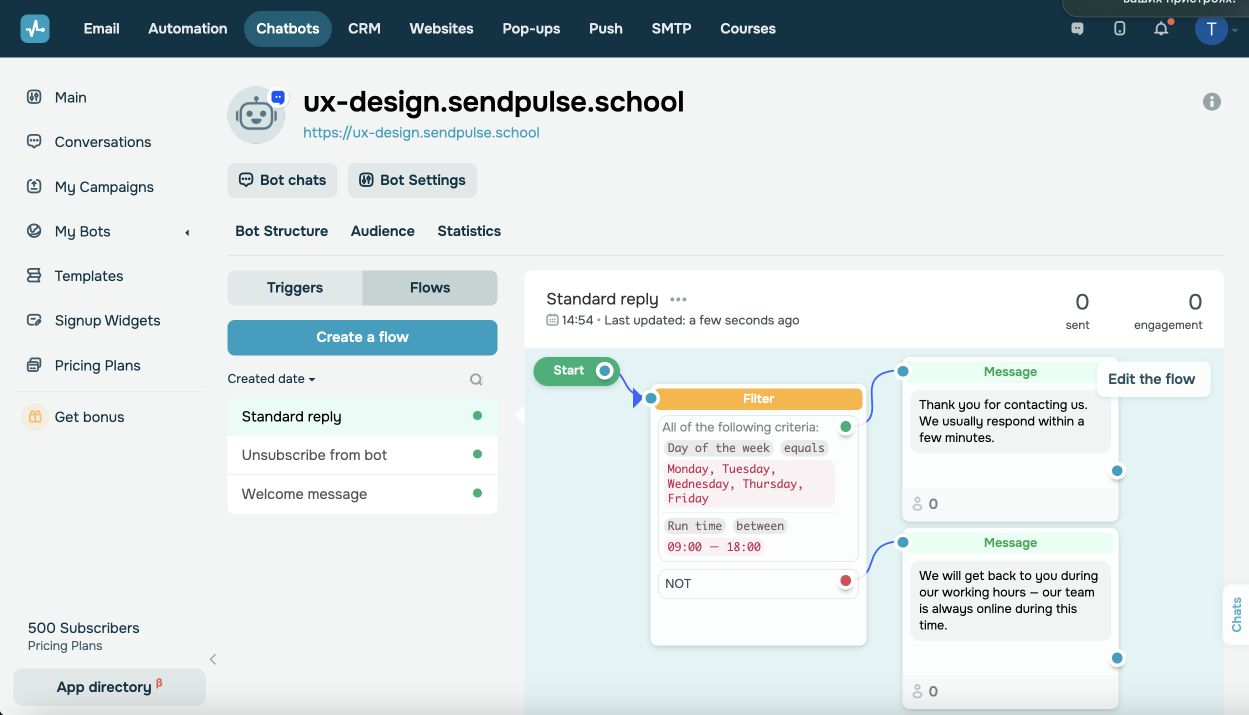Click green status dot for Welcome message
1249x715 pixels.
pos(477,493)
